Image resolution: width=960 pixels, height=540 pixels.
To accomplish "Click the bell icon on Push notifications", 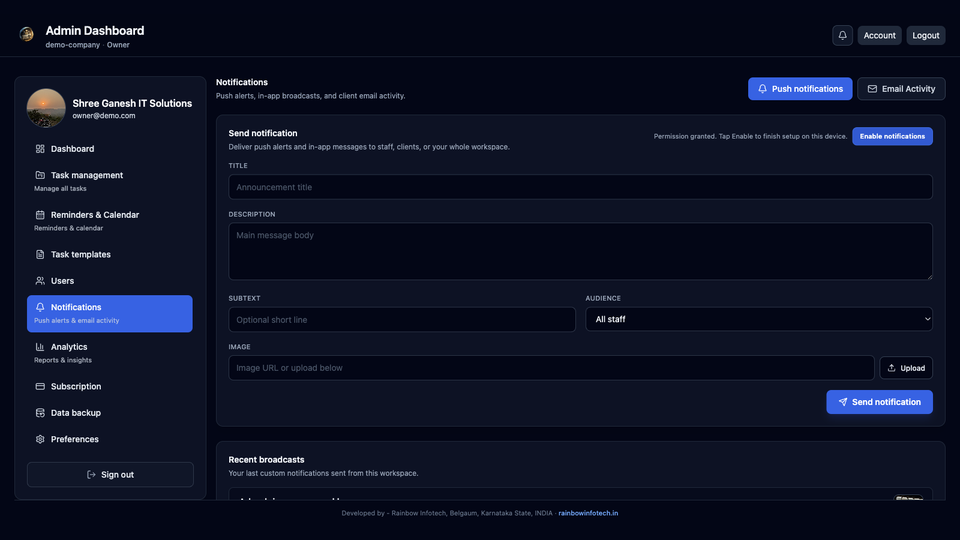I will click(762, 89).
